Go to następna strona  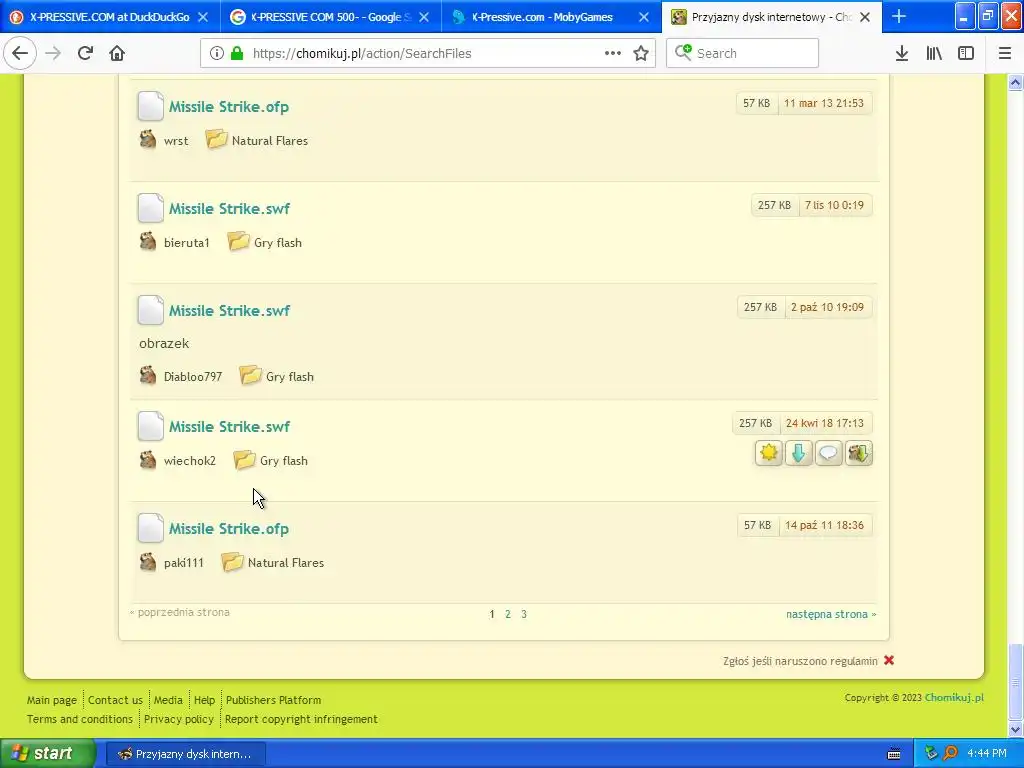[831, 614]
